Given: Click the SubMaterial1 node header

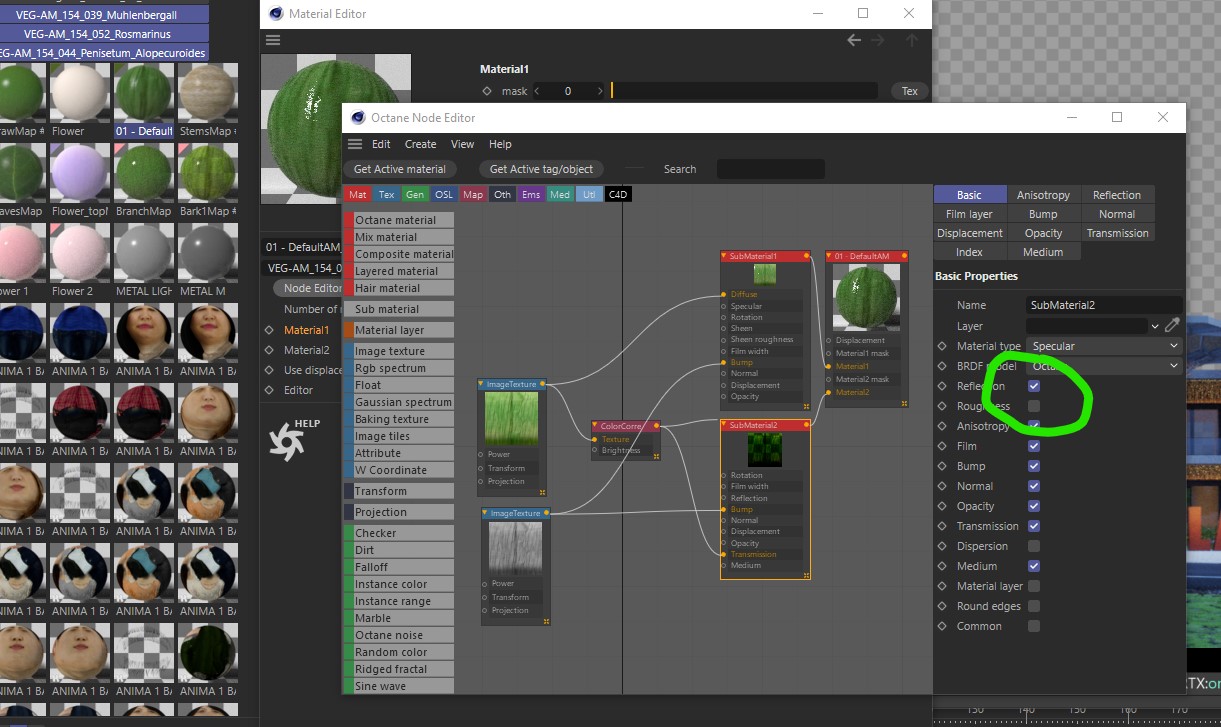Looking at the screenshot, I should tap(765, 256).
